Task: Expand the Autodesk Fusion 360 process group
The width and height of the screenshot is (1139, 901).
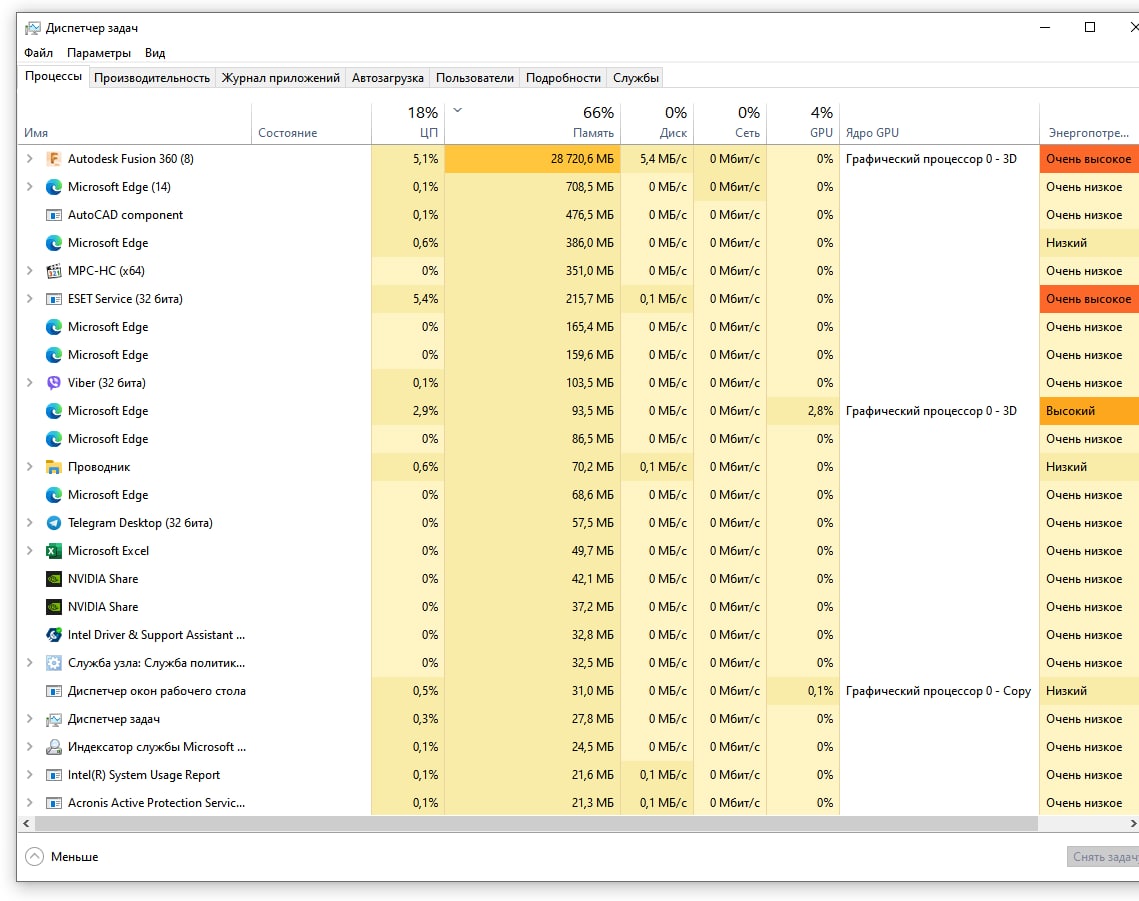Action: 29,158
